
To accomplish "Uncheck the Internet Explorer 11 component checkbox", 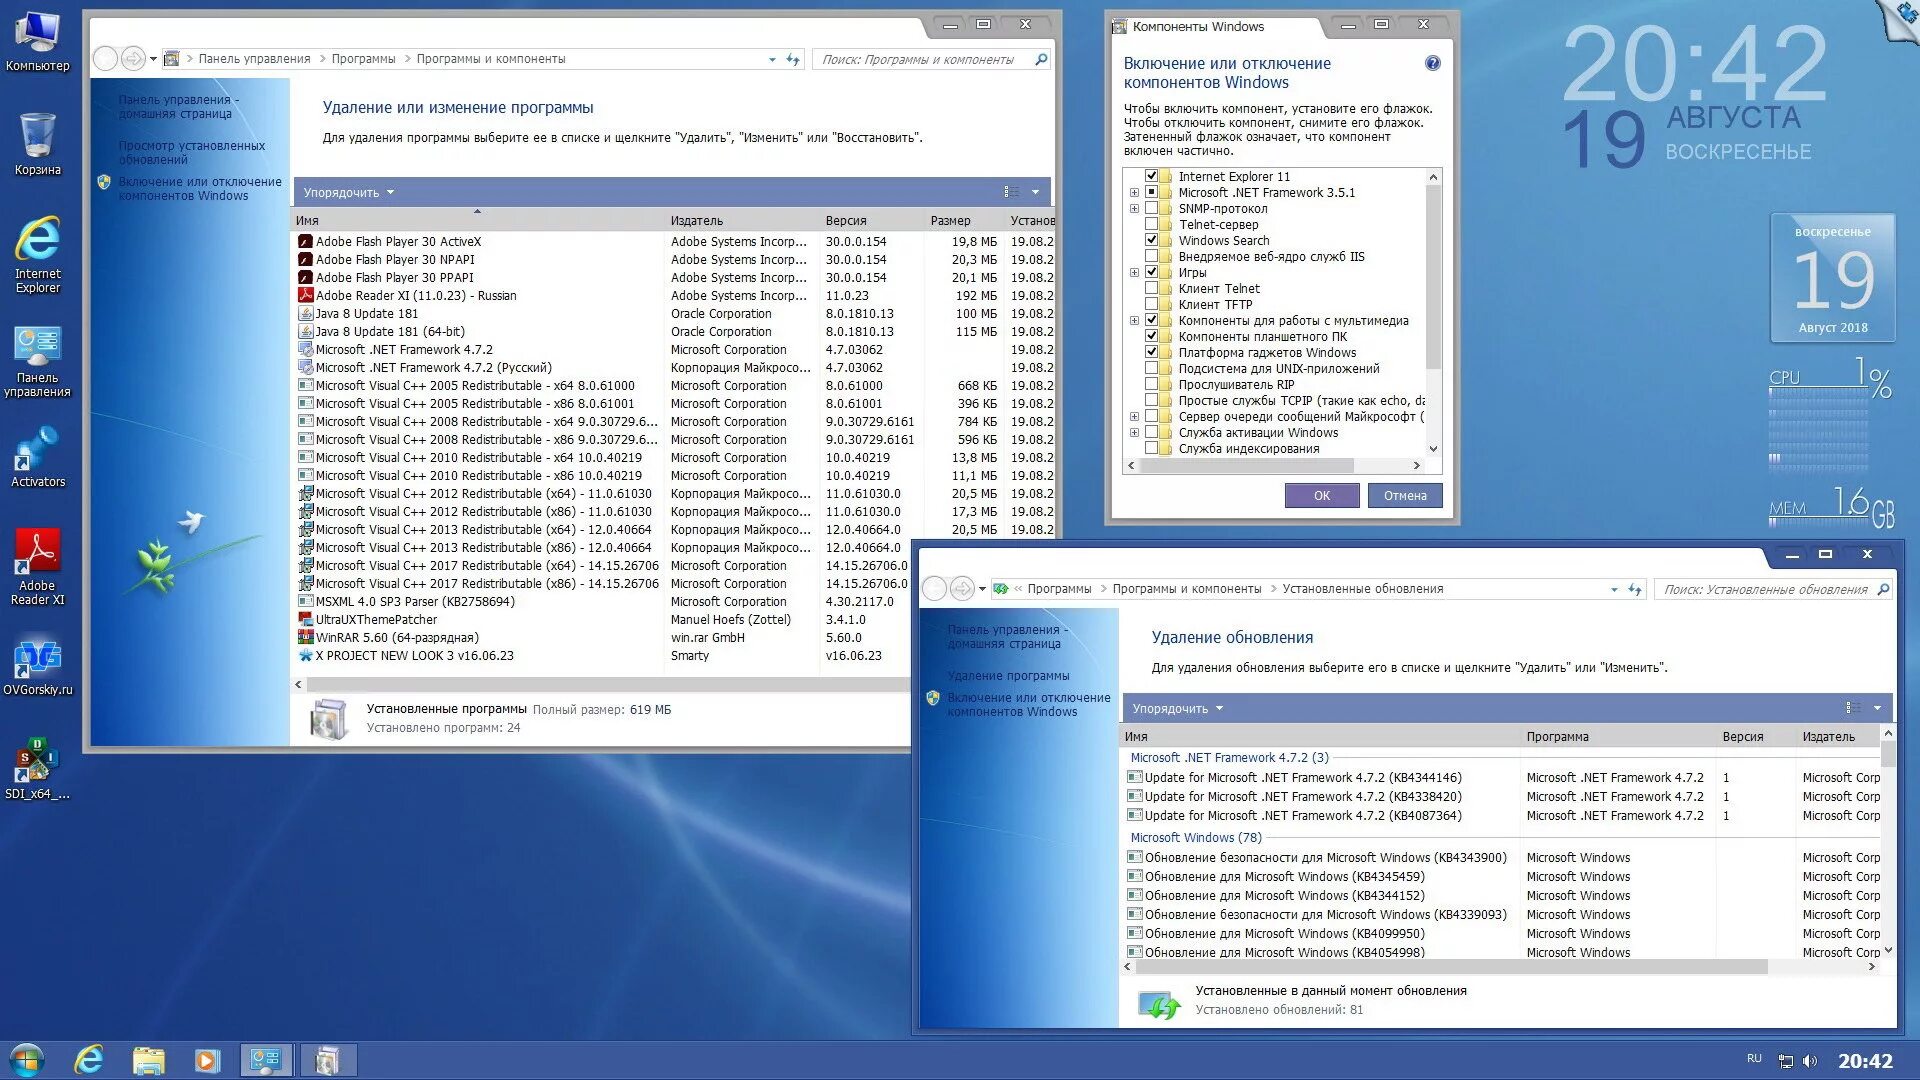I will pos(1151,177).
